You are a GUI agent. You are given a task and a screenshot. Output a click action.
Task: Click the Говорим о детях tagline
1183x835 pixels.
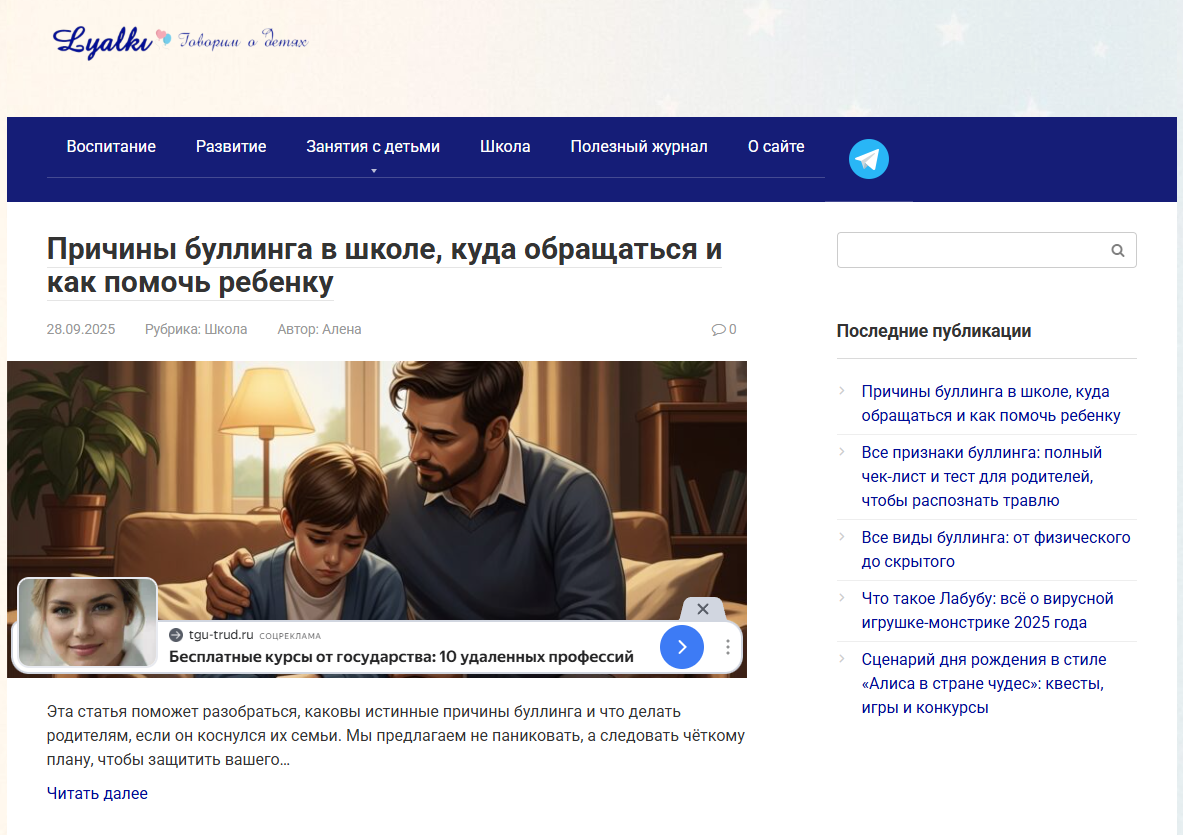(244, 41)
